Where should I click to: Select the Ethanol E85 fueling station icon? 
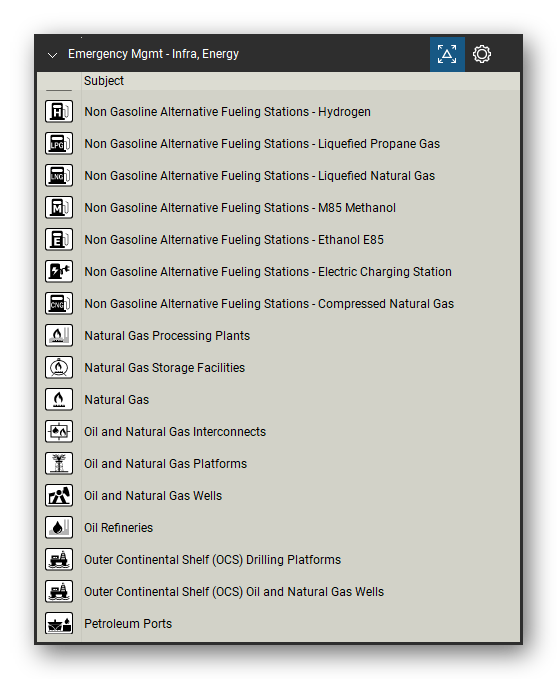pos(59,239)
